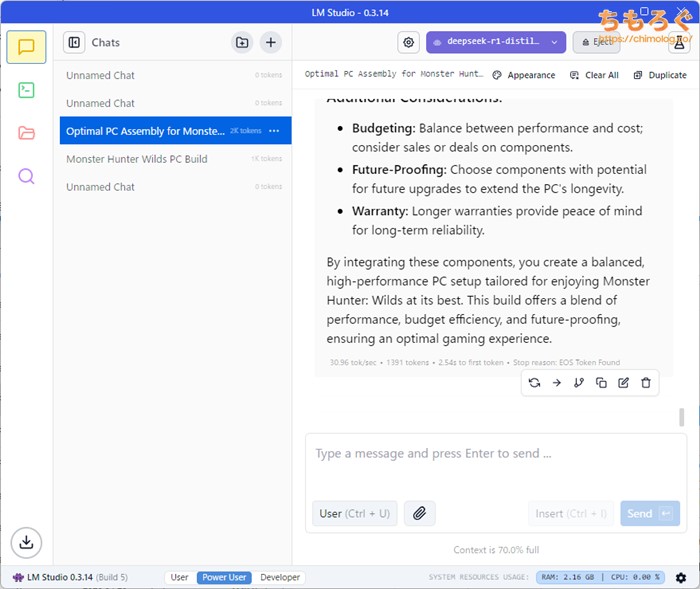Open the deepseek-r1-distil model selector dropdown
The width and height of the screenshot is (700, 589).
(496, 42)
